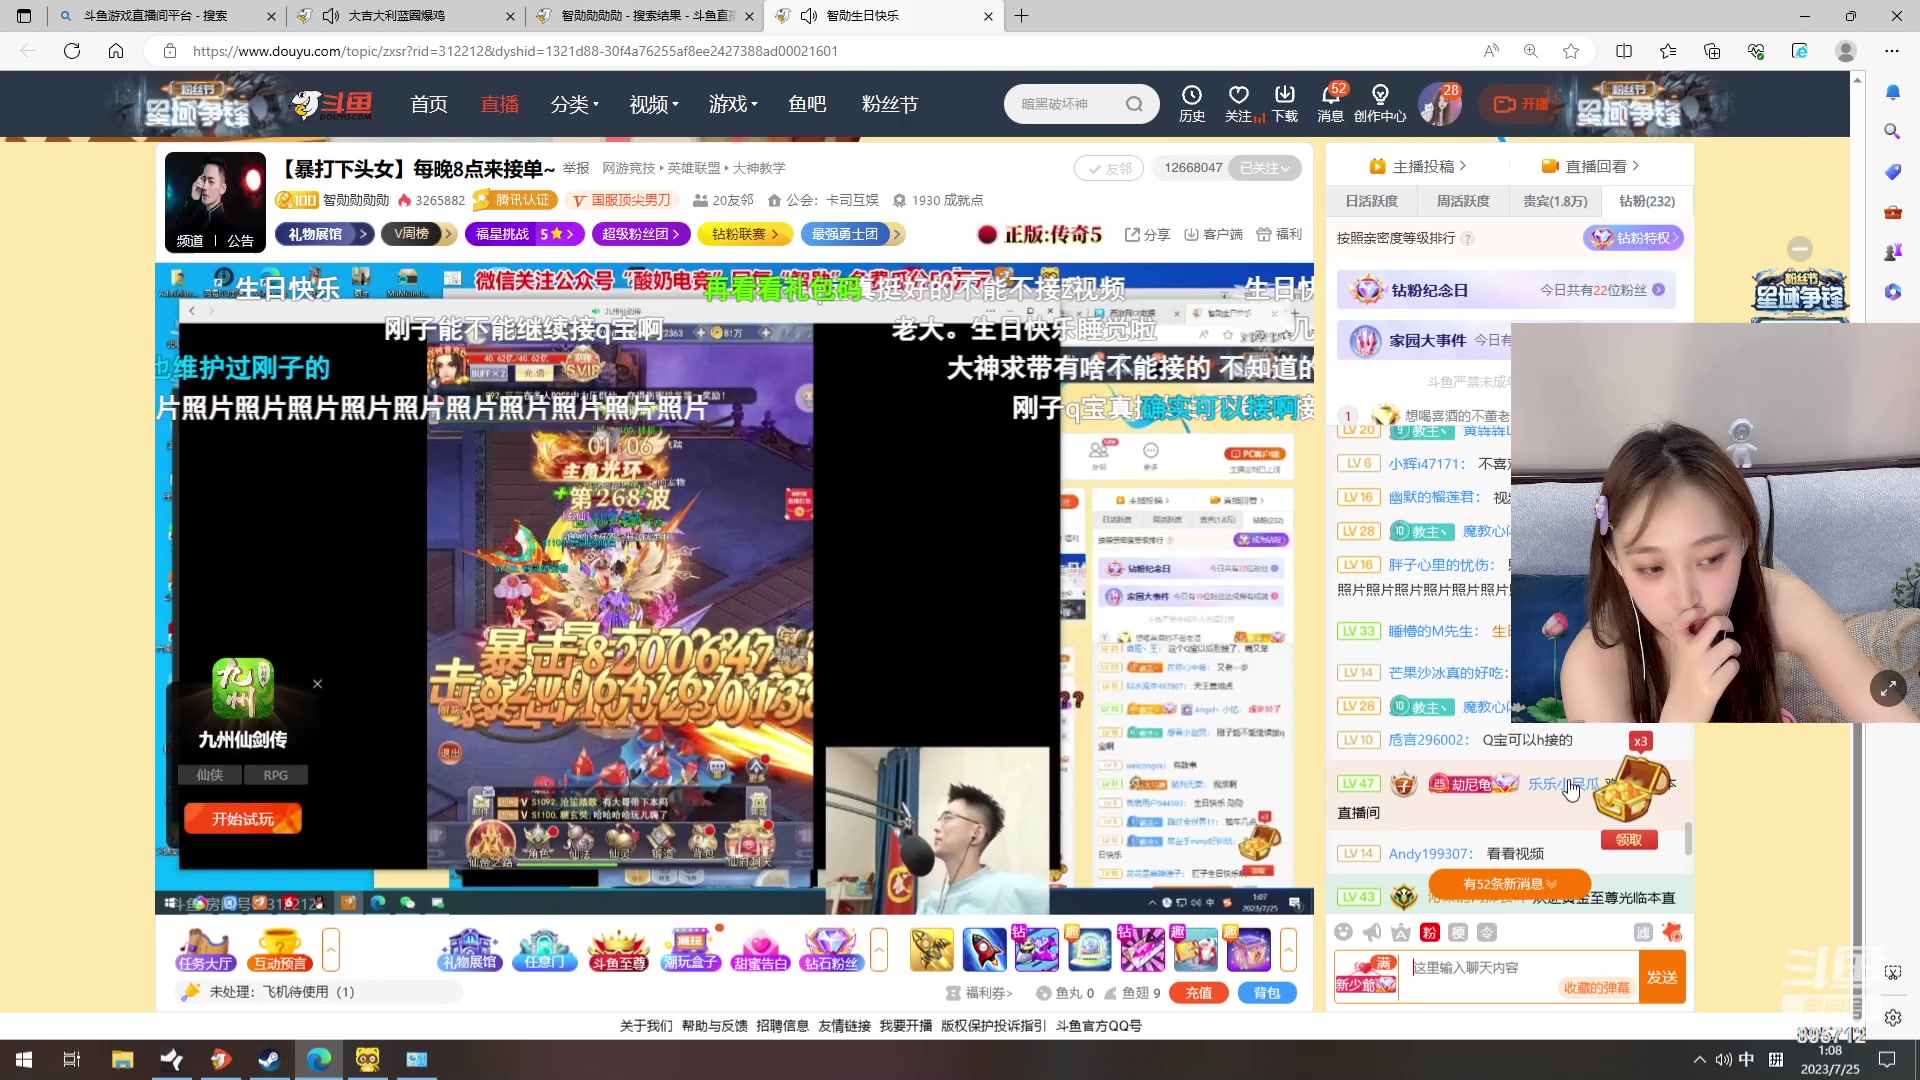Toggle the 梗 option in the chat toolbar
The width and height of the screenshot is (1920, 1080).
[1458, 932]
